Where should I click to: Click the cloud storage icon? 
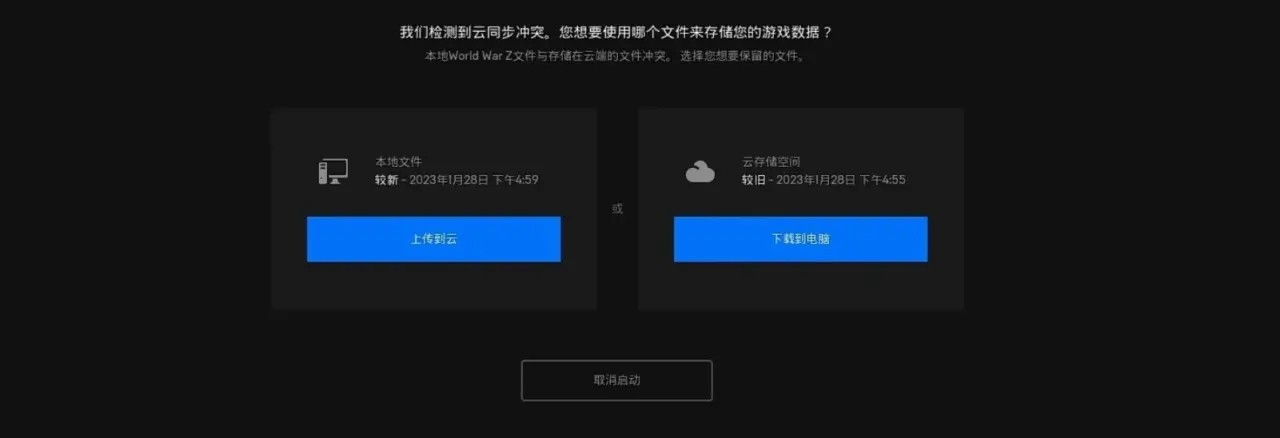[700, 172]
